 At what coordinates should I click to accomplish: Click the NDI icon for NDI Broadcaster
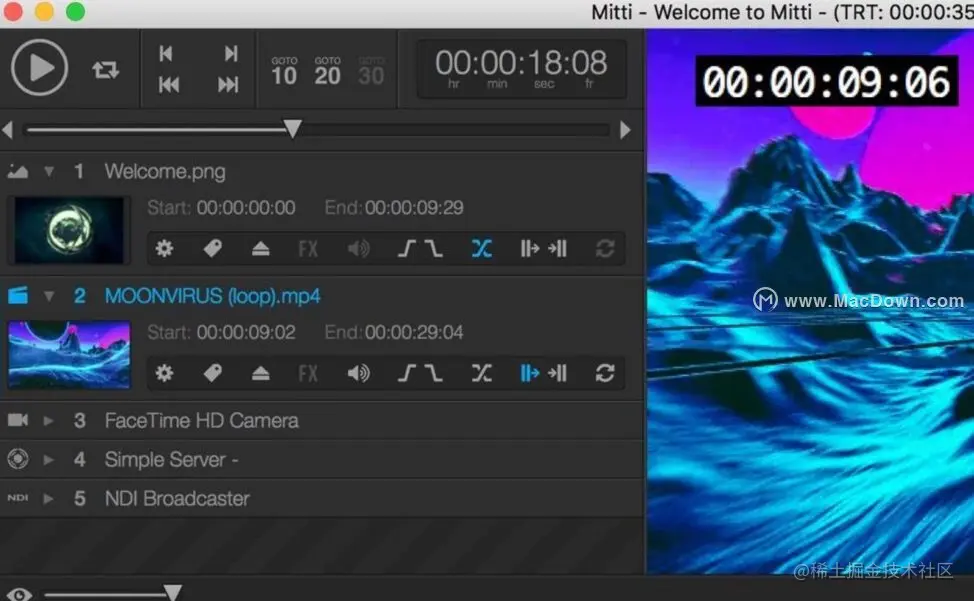[18, 497]
